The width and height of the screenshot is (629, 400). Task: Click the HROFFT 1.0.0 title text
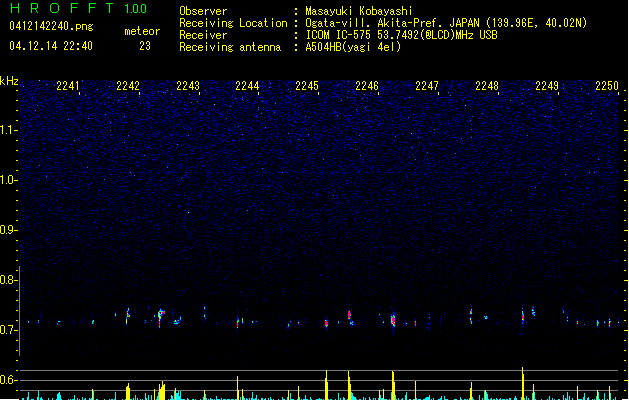tap(78, 8)
